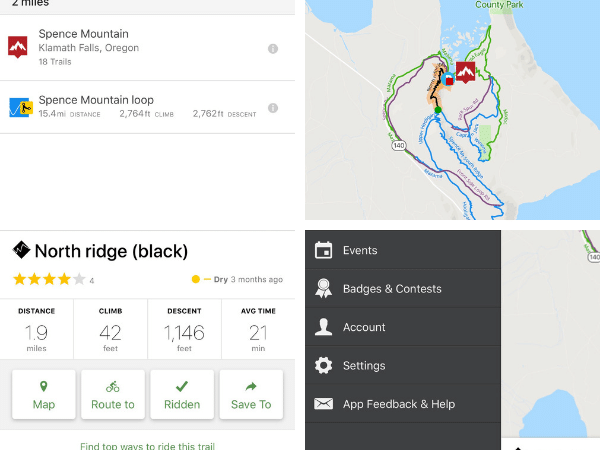The height and width of the screenshot is (450, 600).
Task: Click the Account person icon
Action: [323, 327]
